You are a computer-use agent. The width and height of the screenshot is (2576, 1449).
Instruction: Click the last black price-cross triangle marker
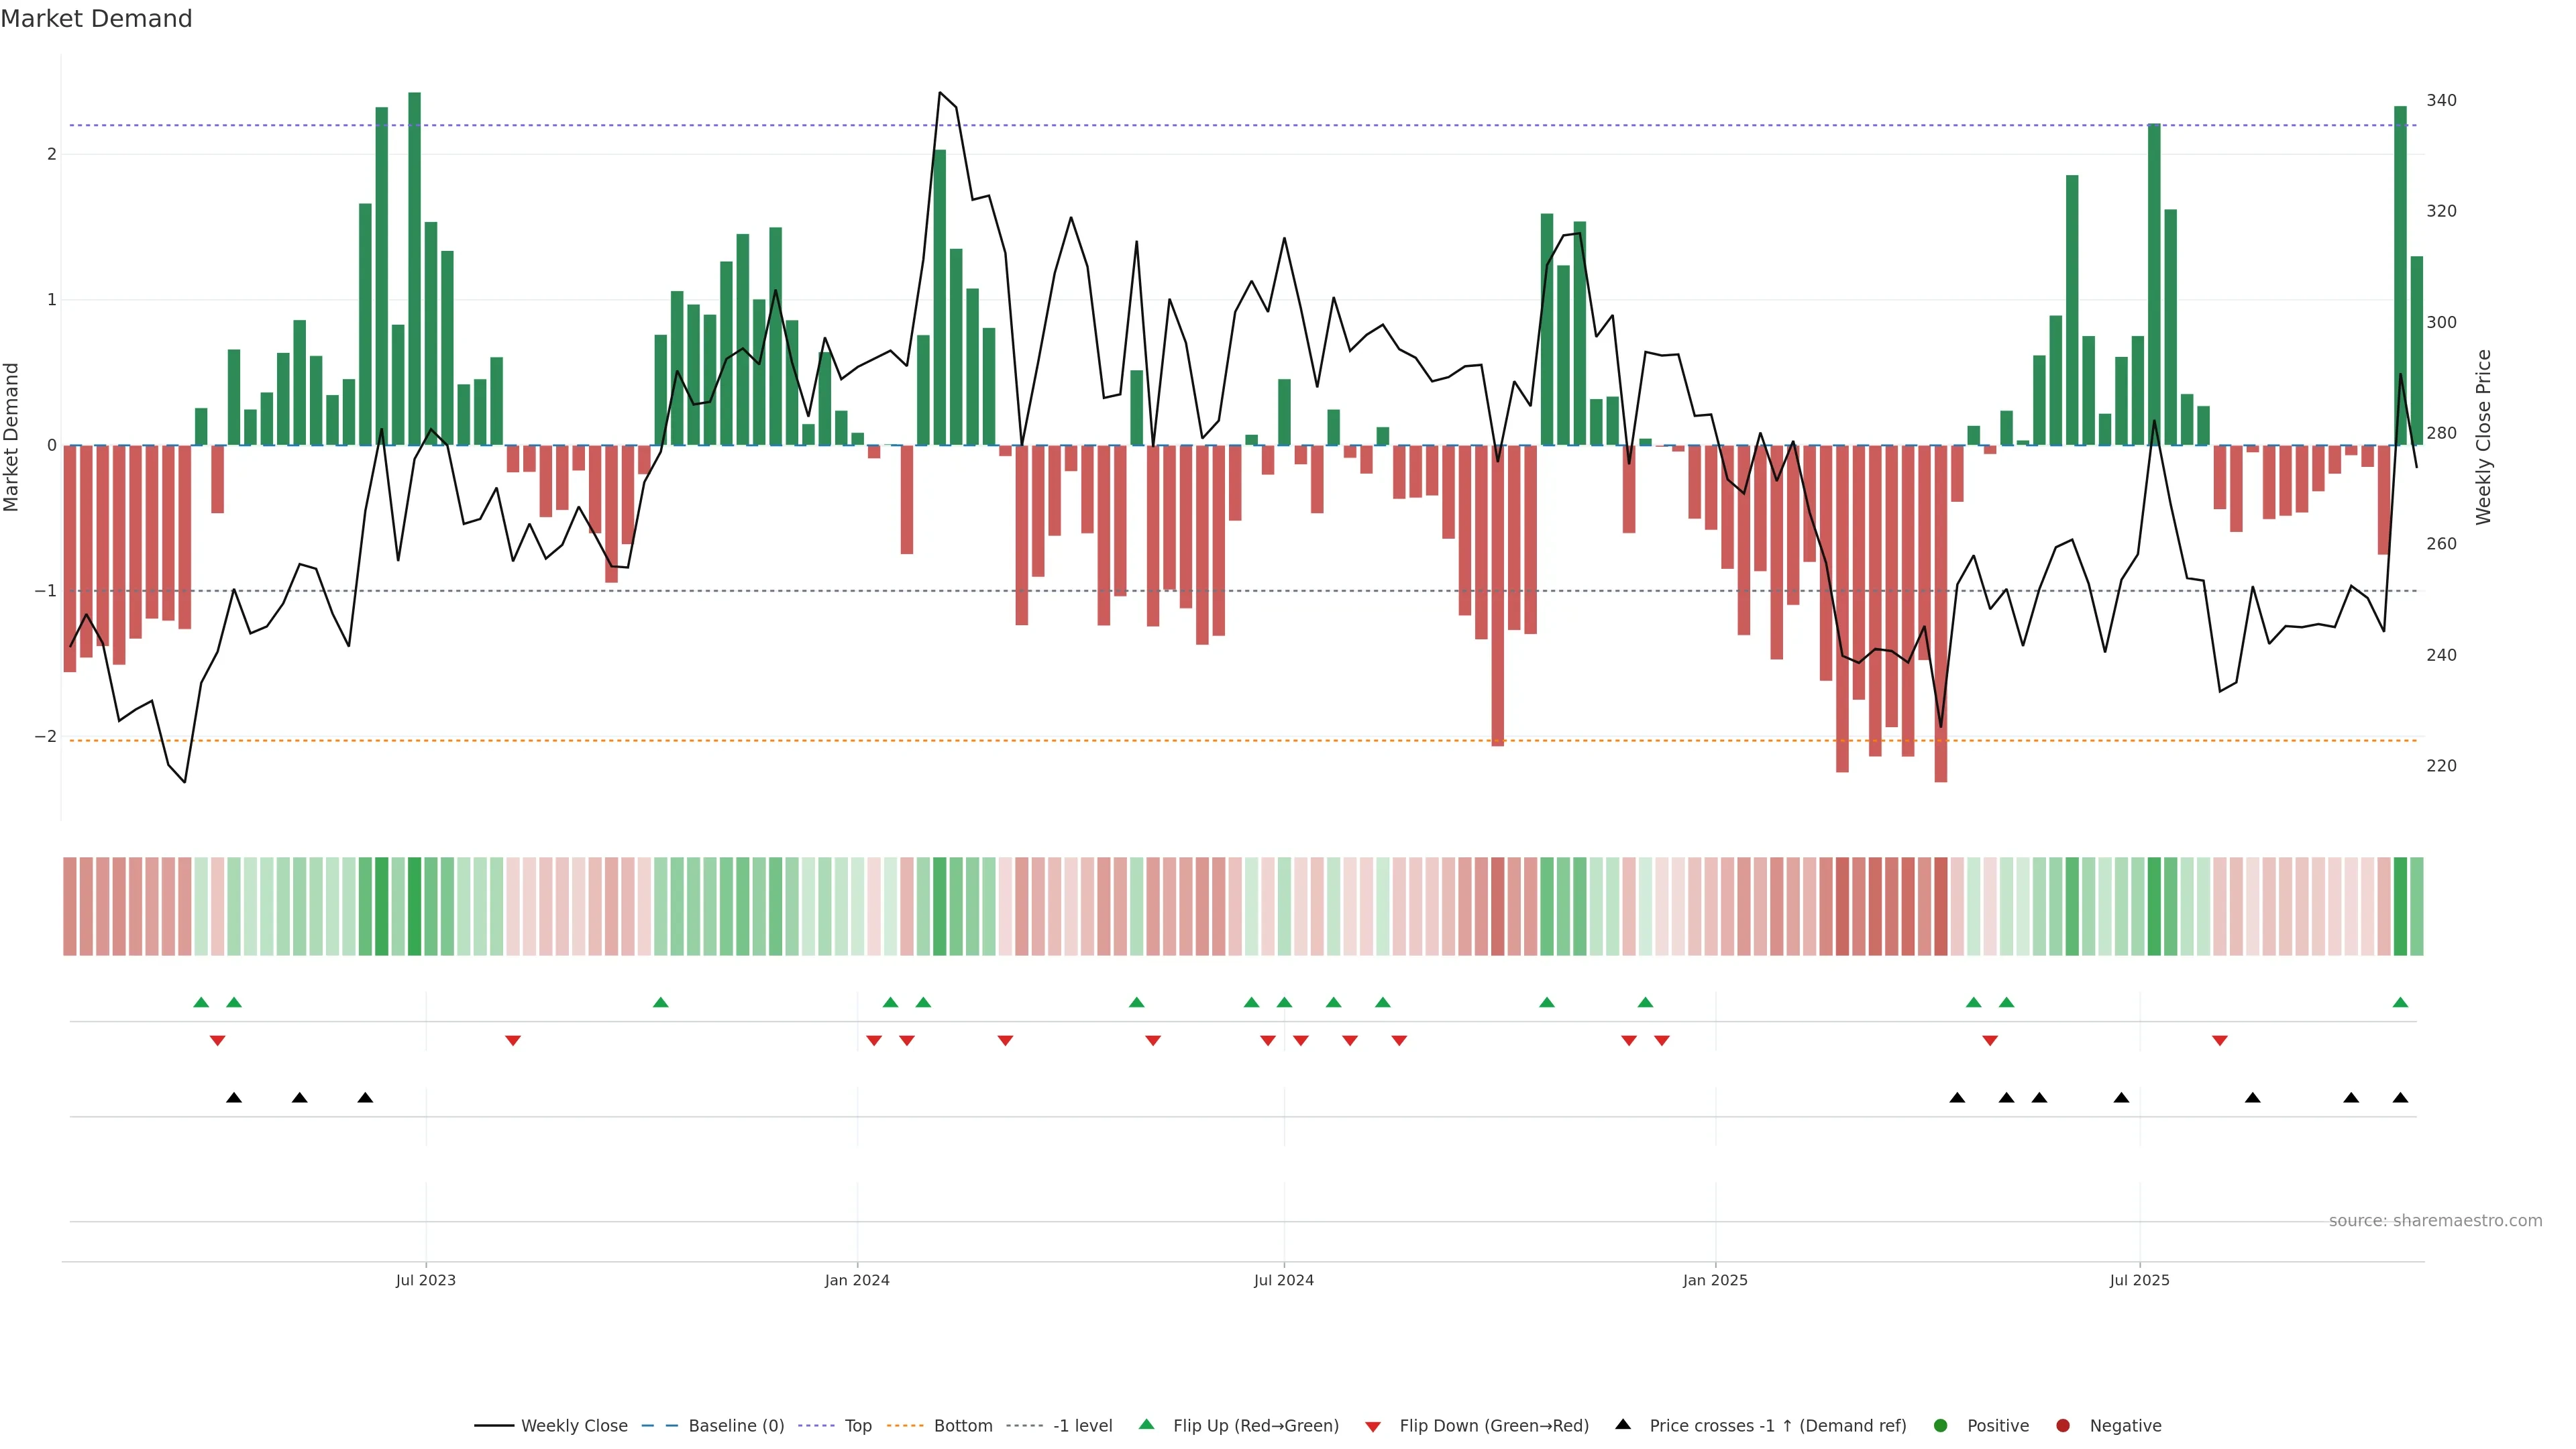(2400, 1098)
